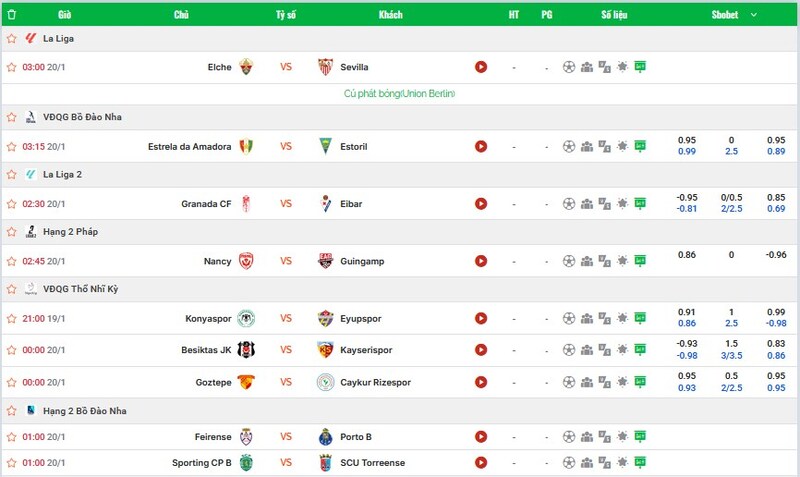Click the Besiktas JK team logo
Viewport: 800px width, 477px height.
click(x=246, y=350)
